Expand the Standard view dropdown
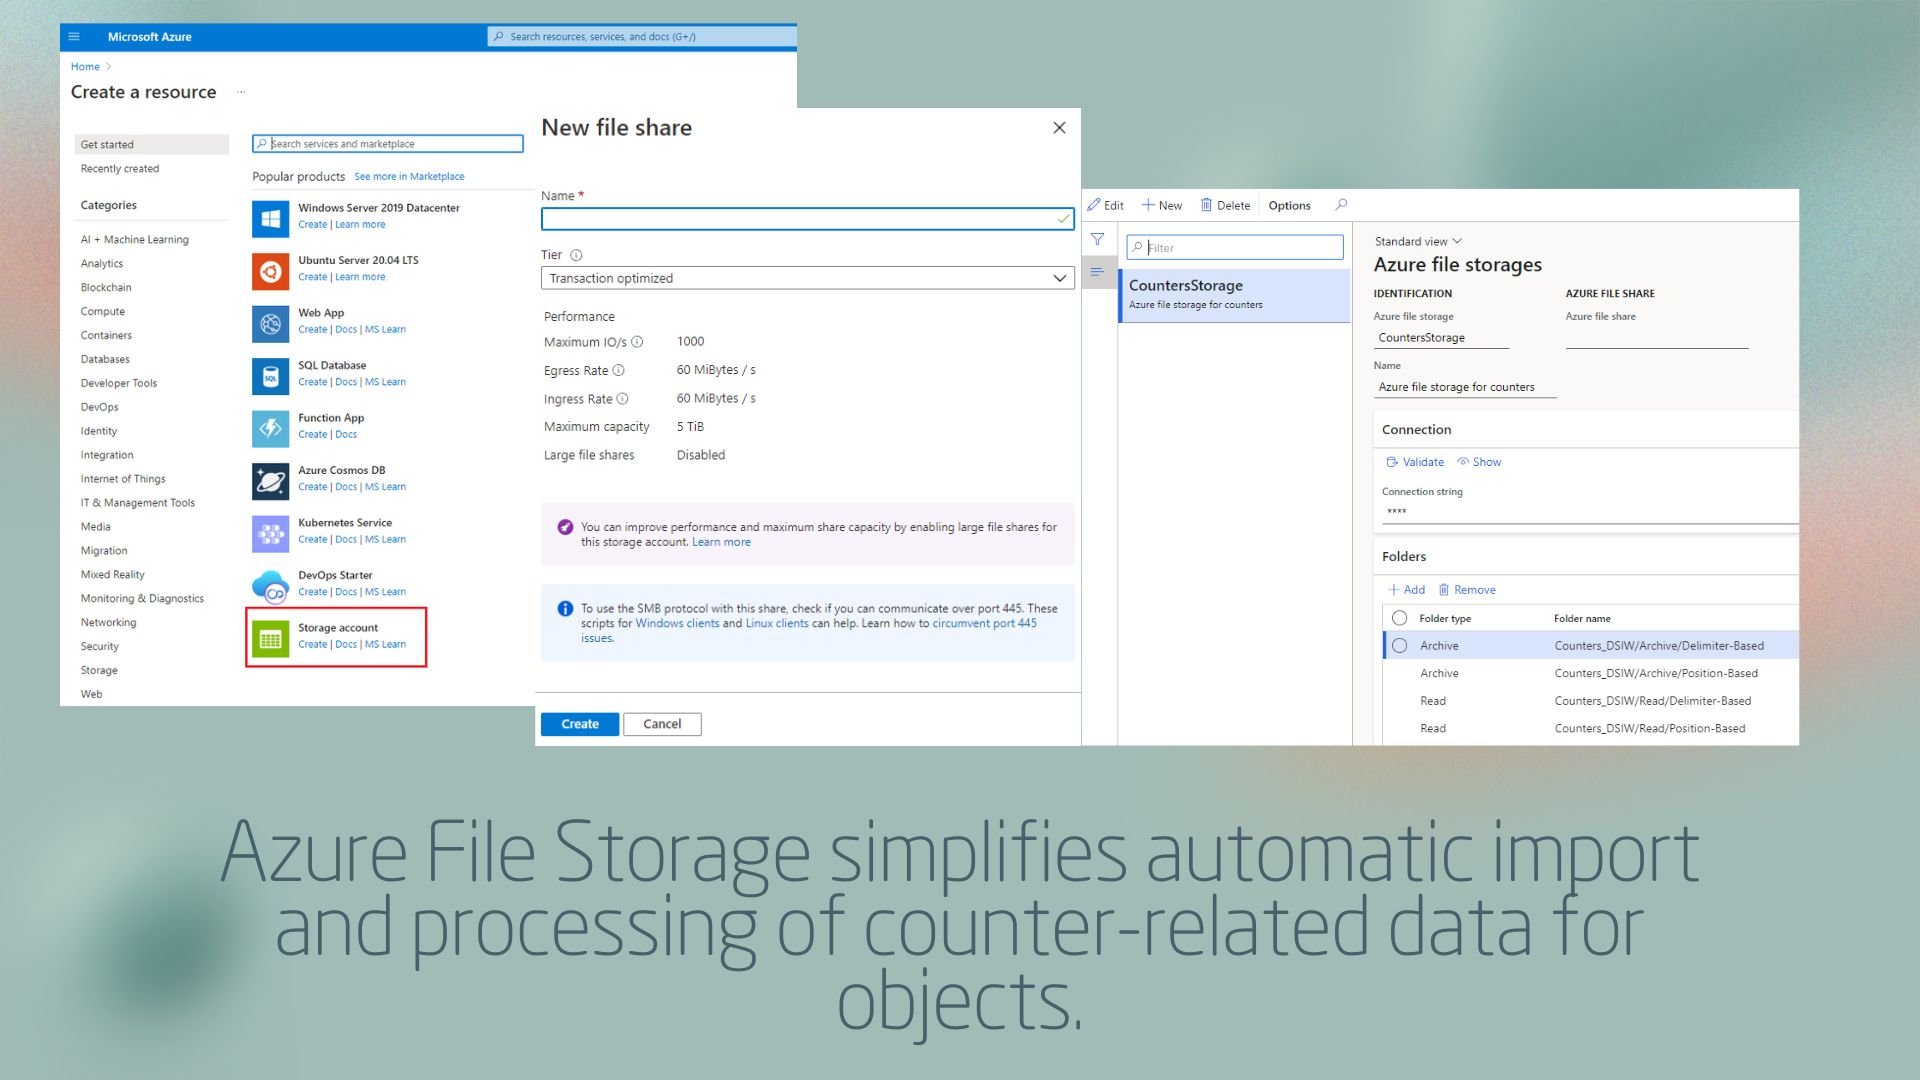The image size is (1920, 1080). 1416,240
